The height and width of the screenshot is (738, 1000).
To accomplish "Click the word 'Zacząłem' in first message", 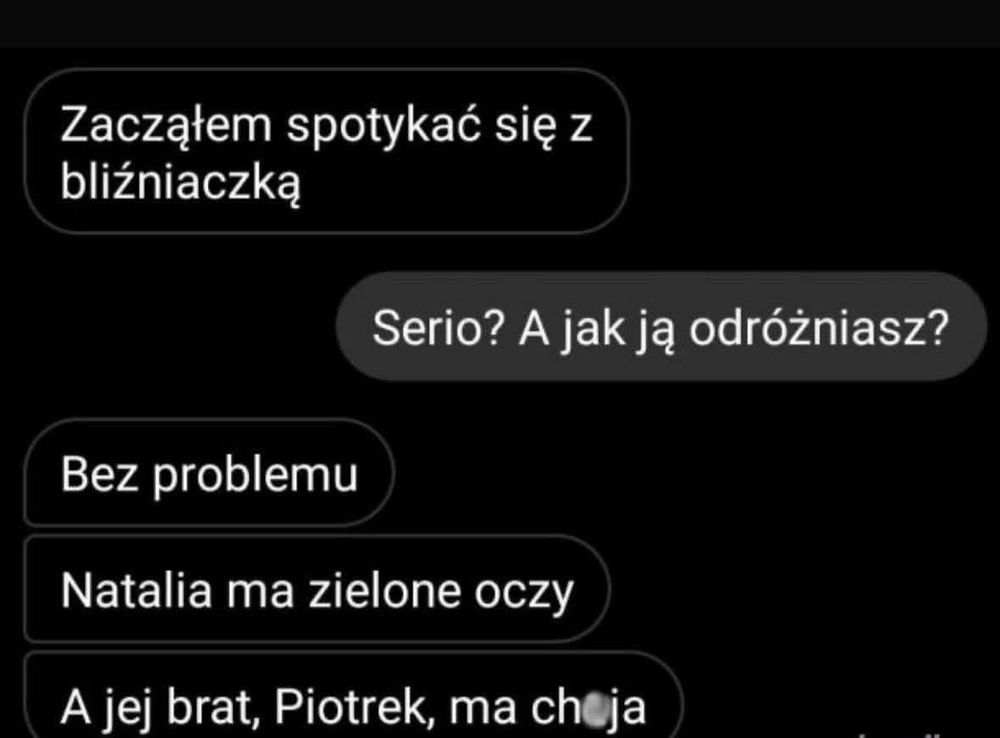I will 166,124.
